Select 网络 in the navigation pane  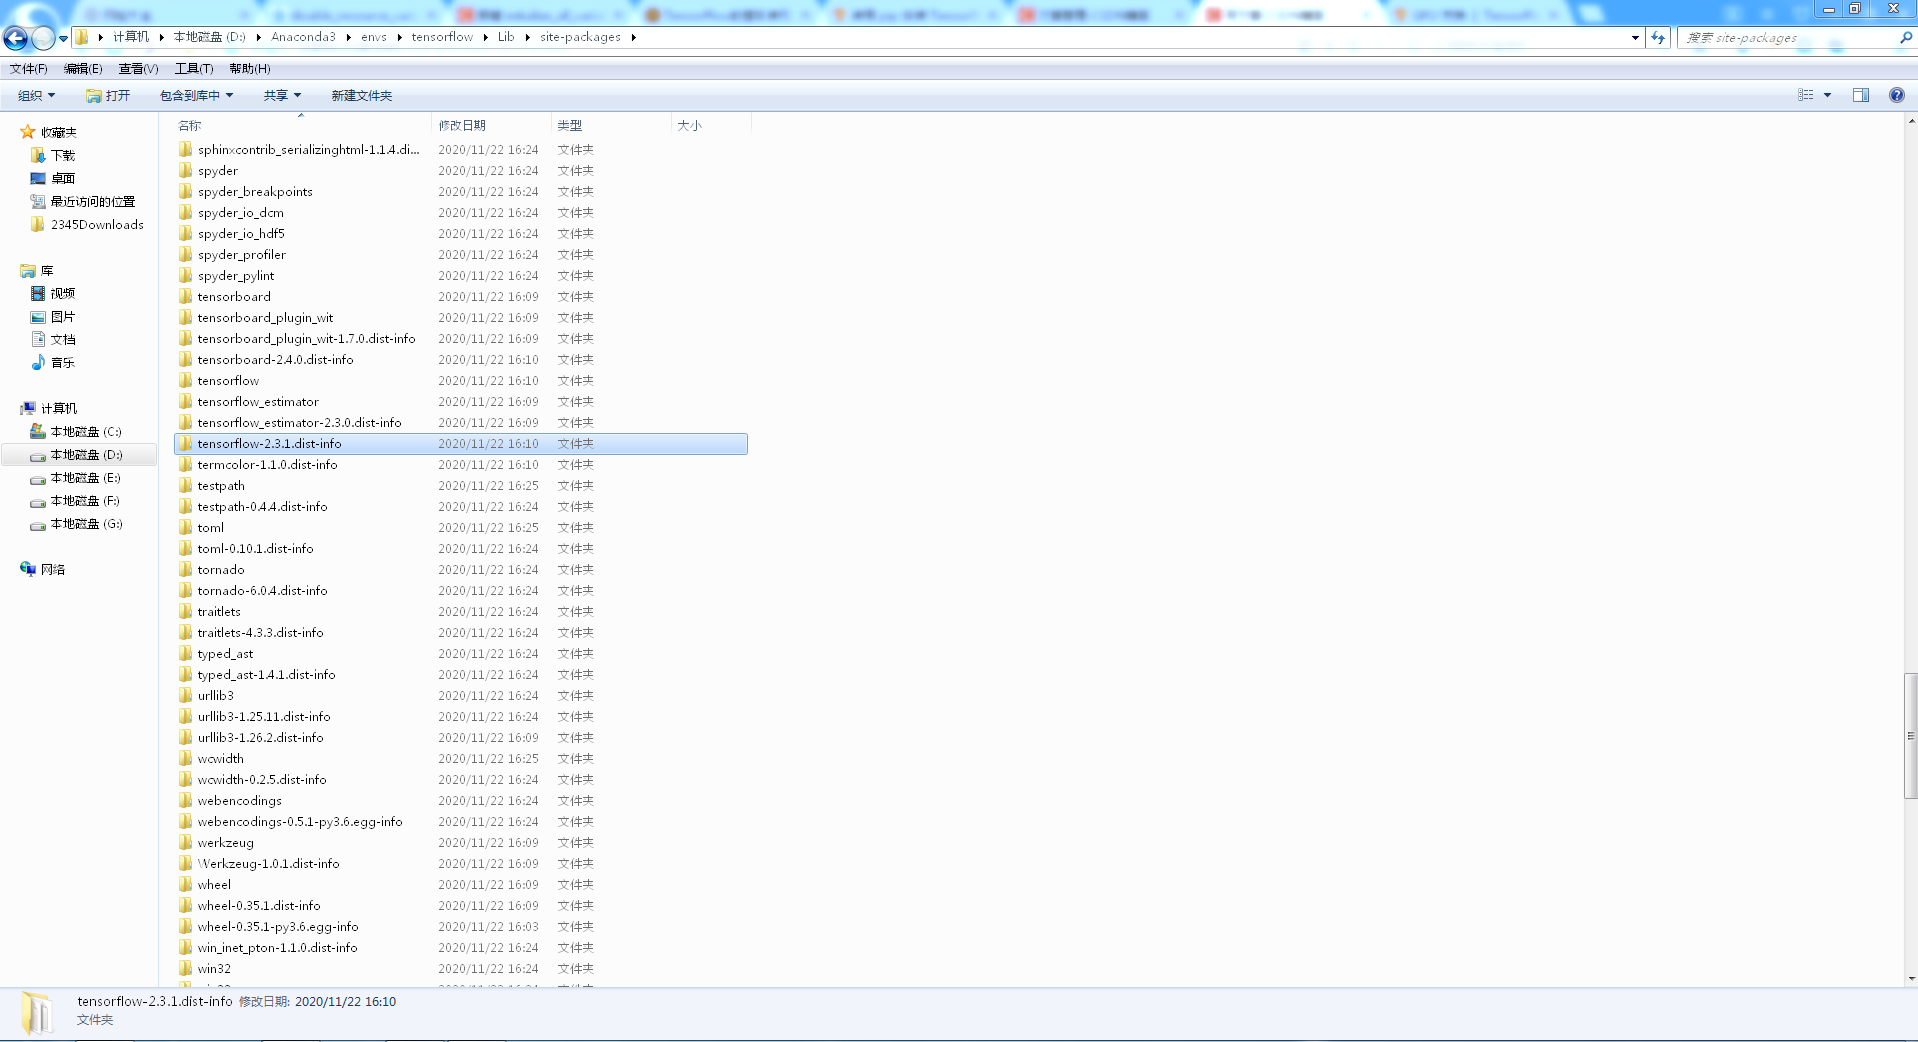[x=43, y=569]
